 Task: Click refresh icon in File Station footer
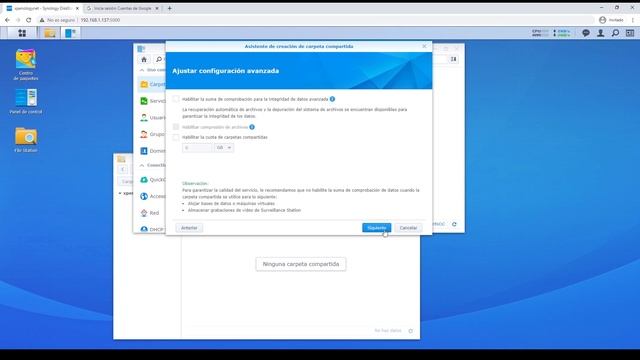[x=411, y=331]
